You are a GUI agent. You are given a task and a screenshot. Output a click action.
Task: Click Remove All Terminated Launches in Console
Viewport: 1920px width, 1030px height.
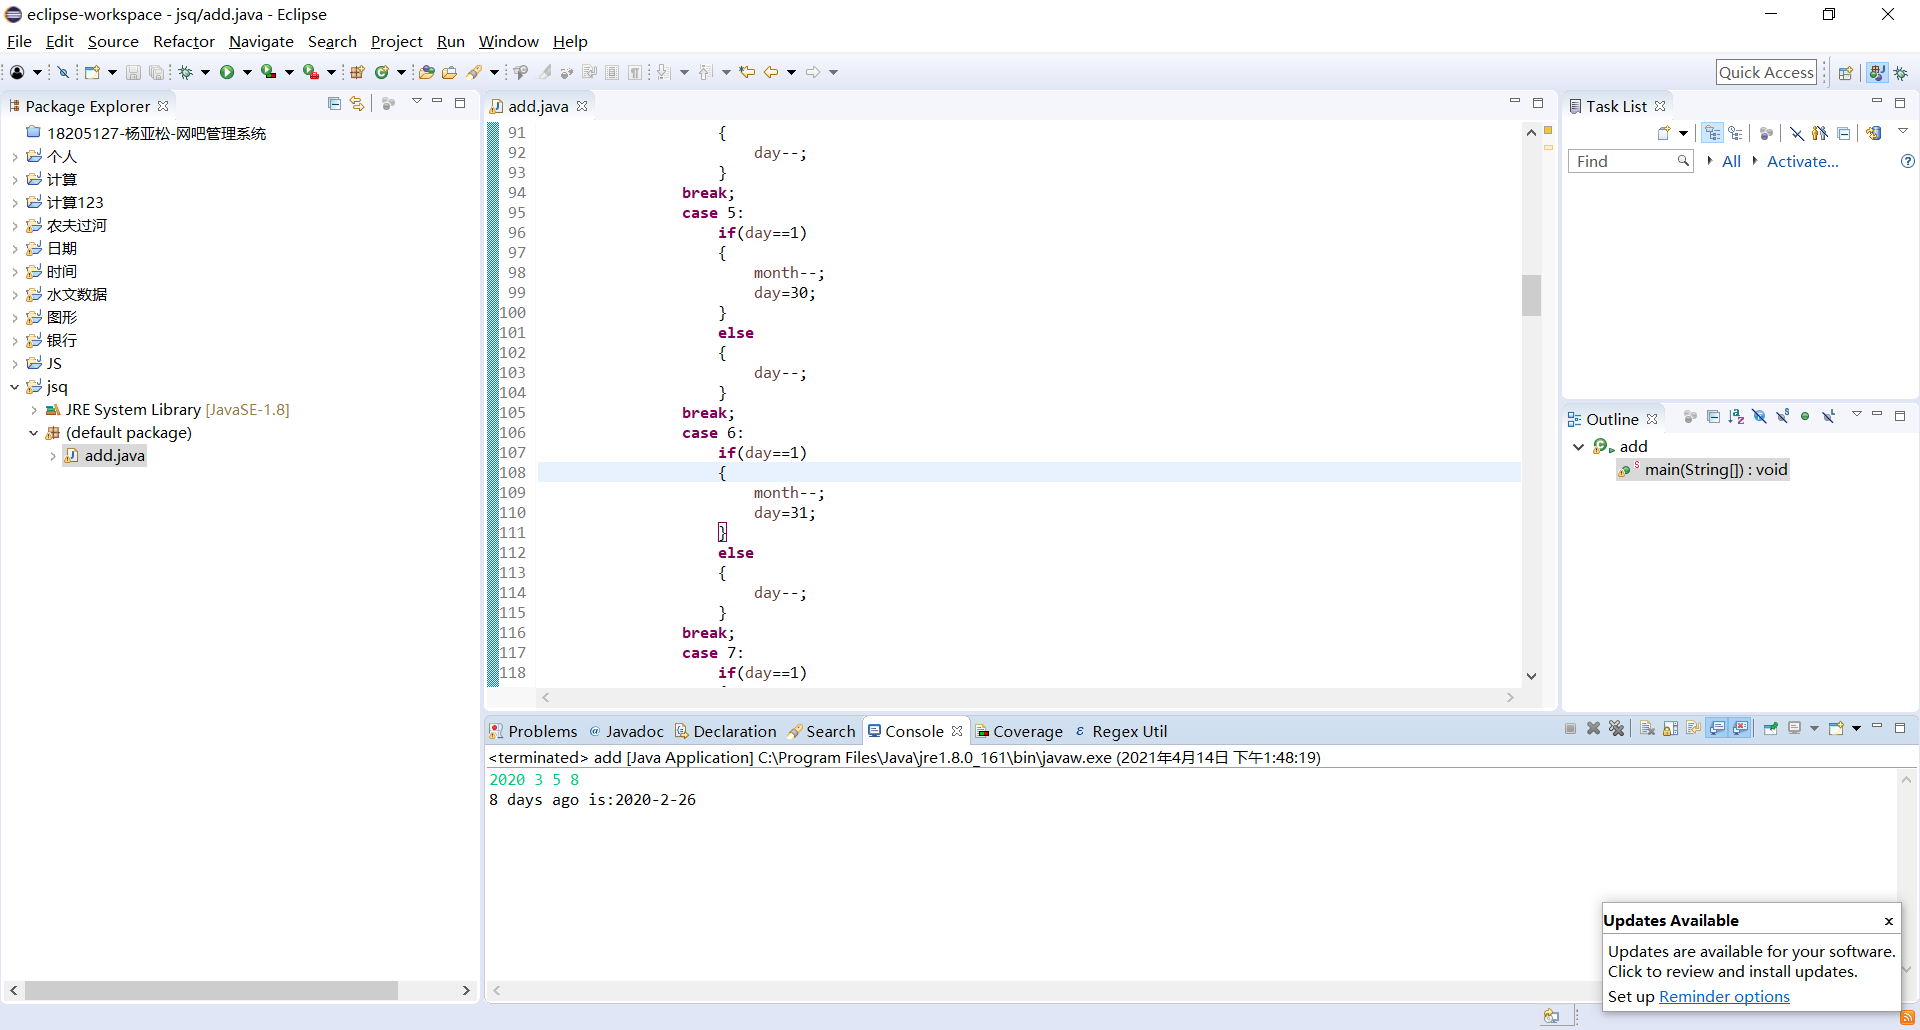1616,729
